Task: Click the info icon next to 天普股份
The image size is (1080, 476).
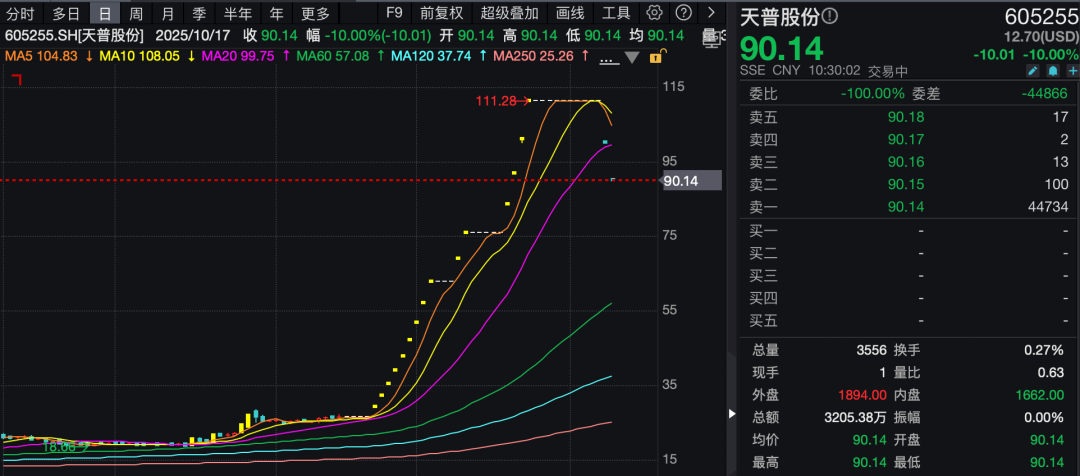Action: point(831,17)
